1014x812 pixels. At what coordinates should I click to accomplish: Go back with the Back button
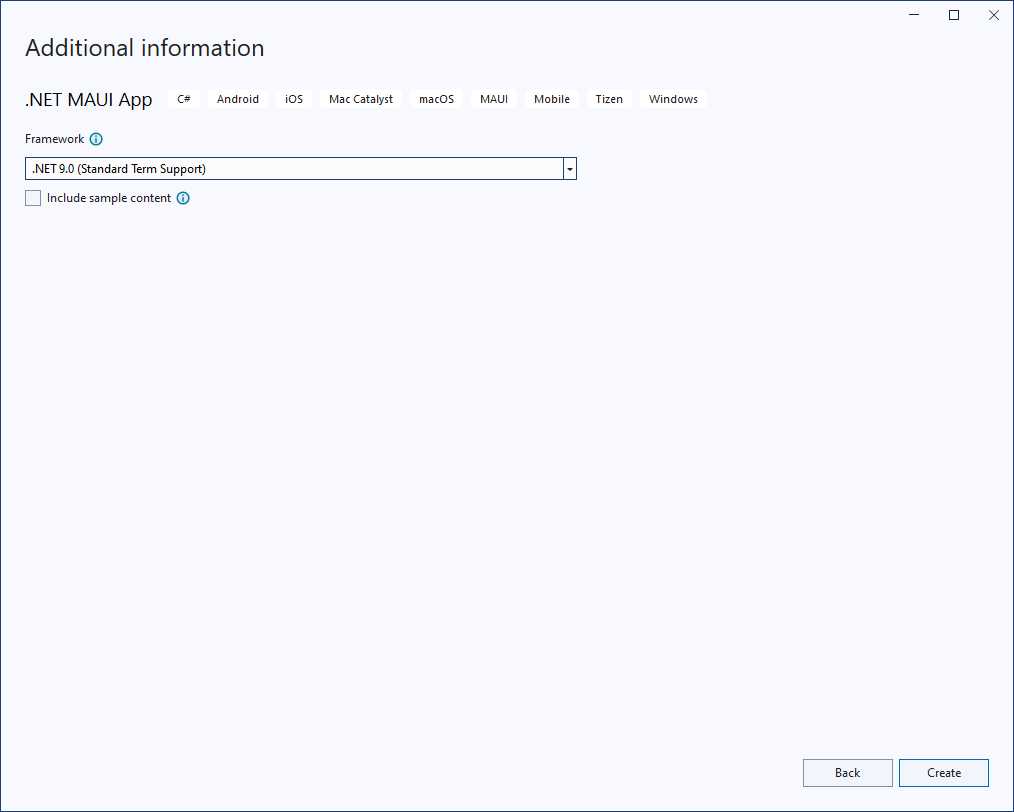tap(847, 773)
